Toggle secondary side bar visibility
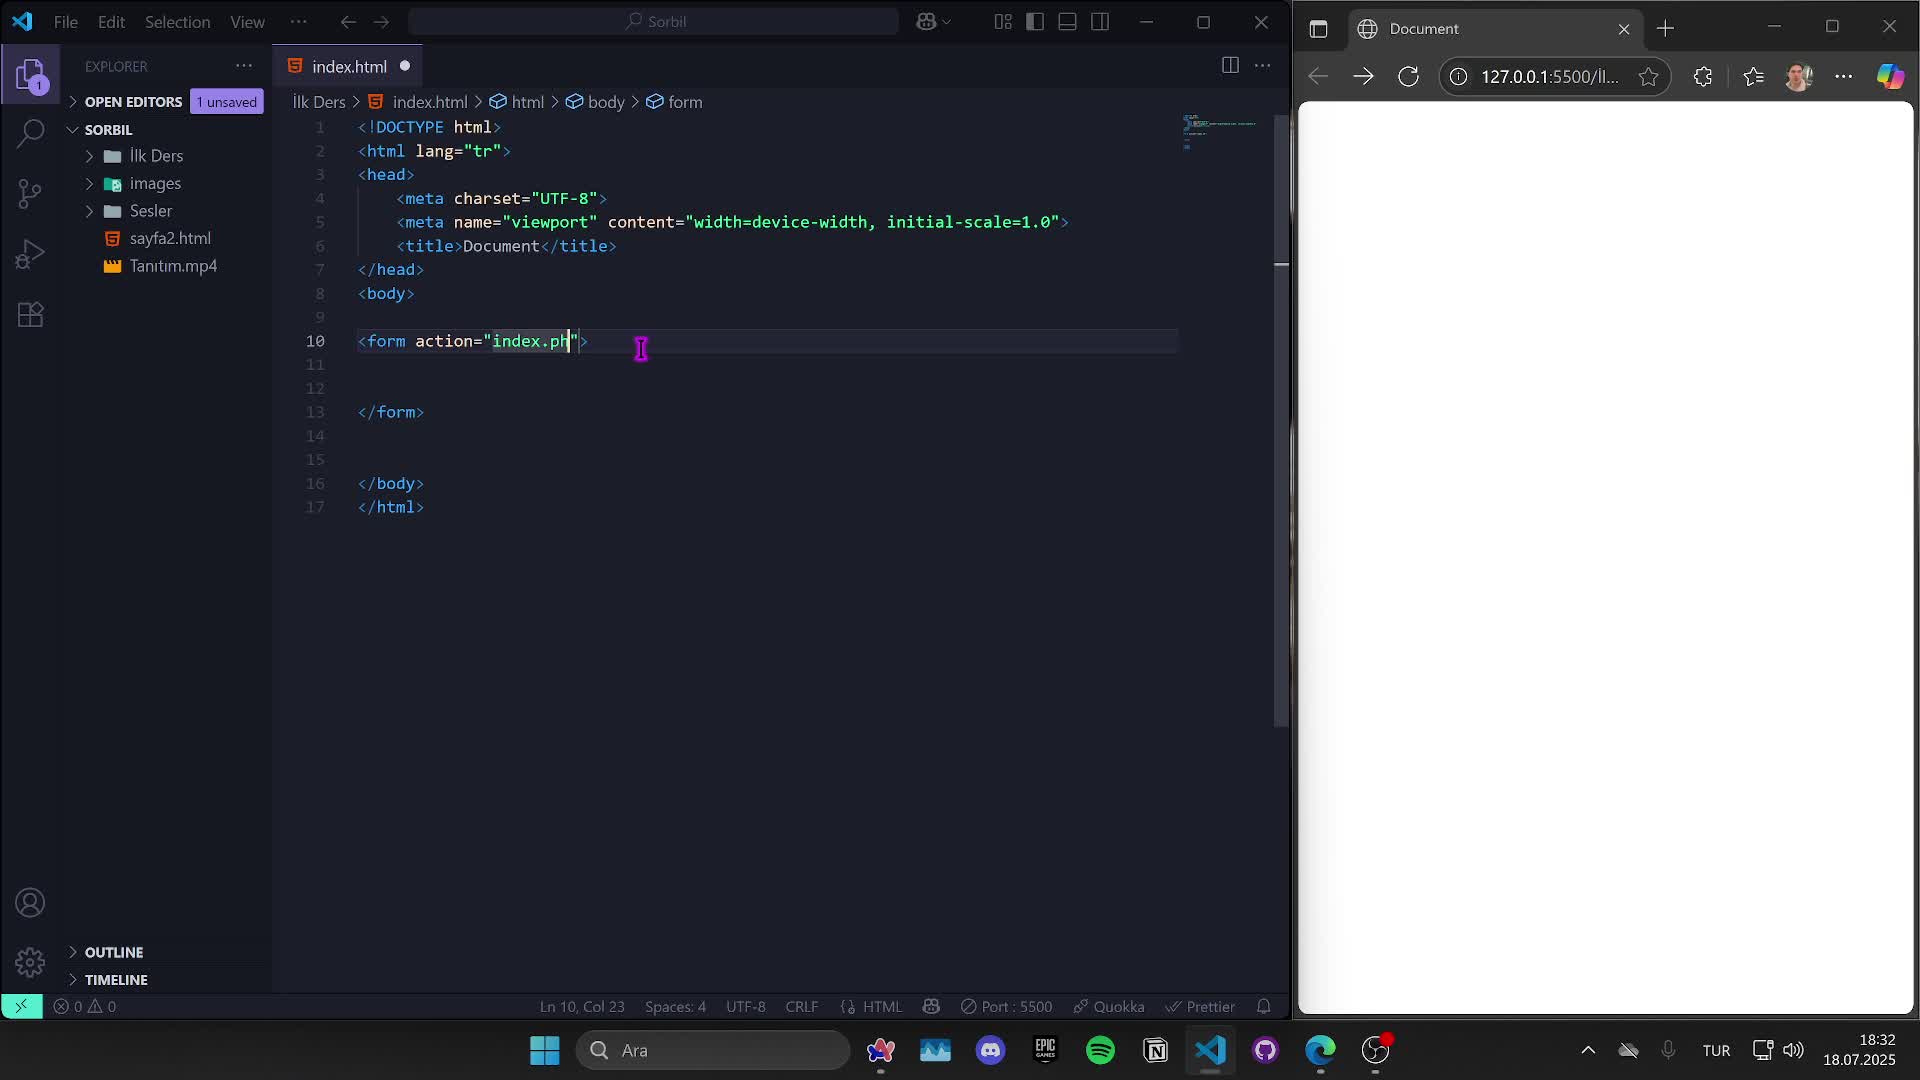This screenshot has width=1920, height=1080. pyautogui.click(x=1100, y=22)
